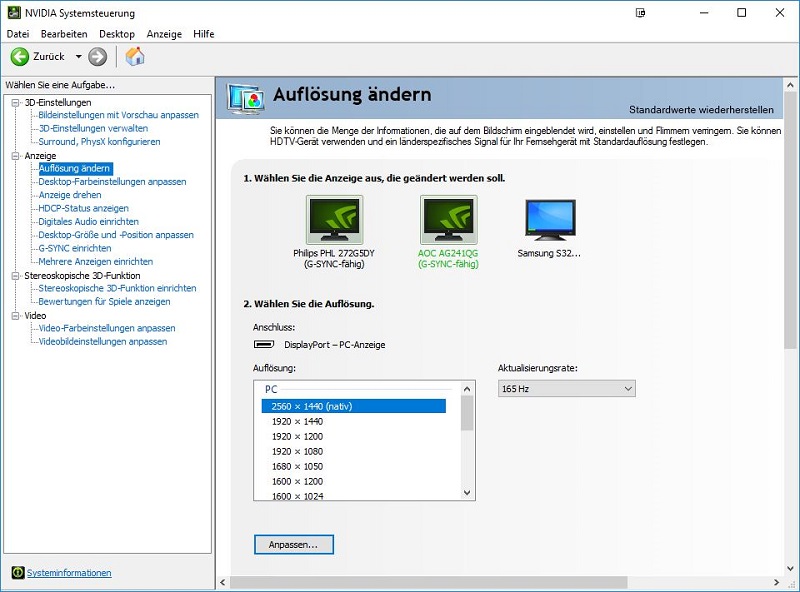Click horizontal scrollbar left arrow

click(x=222, y=582)
